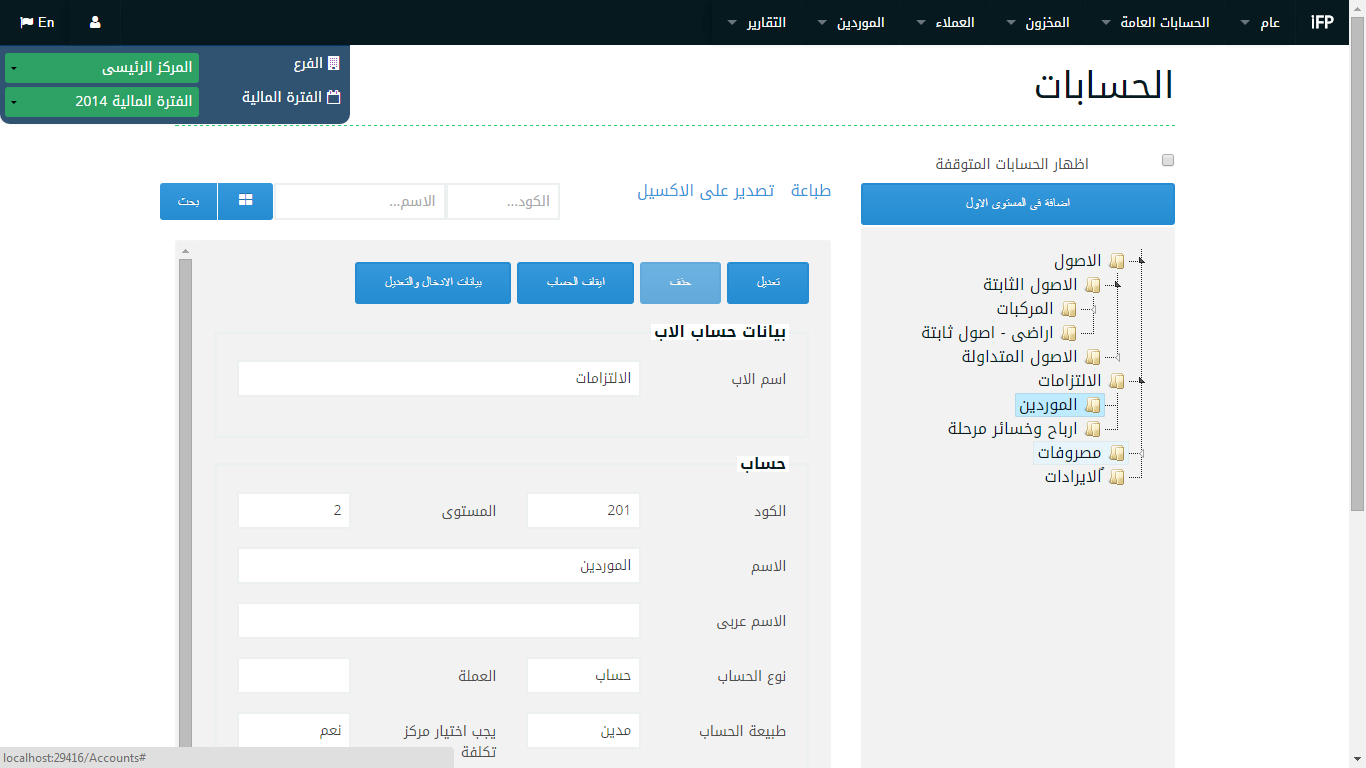Open the الحسابات العامة menu

pyautogui.click(x=1155, y=22)
